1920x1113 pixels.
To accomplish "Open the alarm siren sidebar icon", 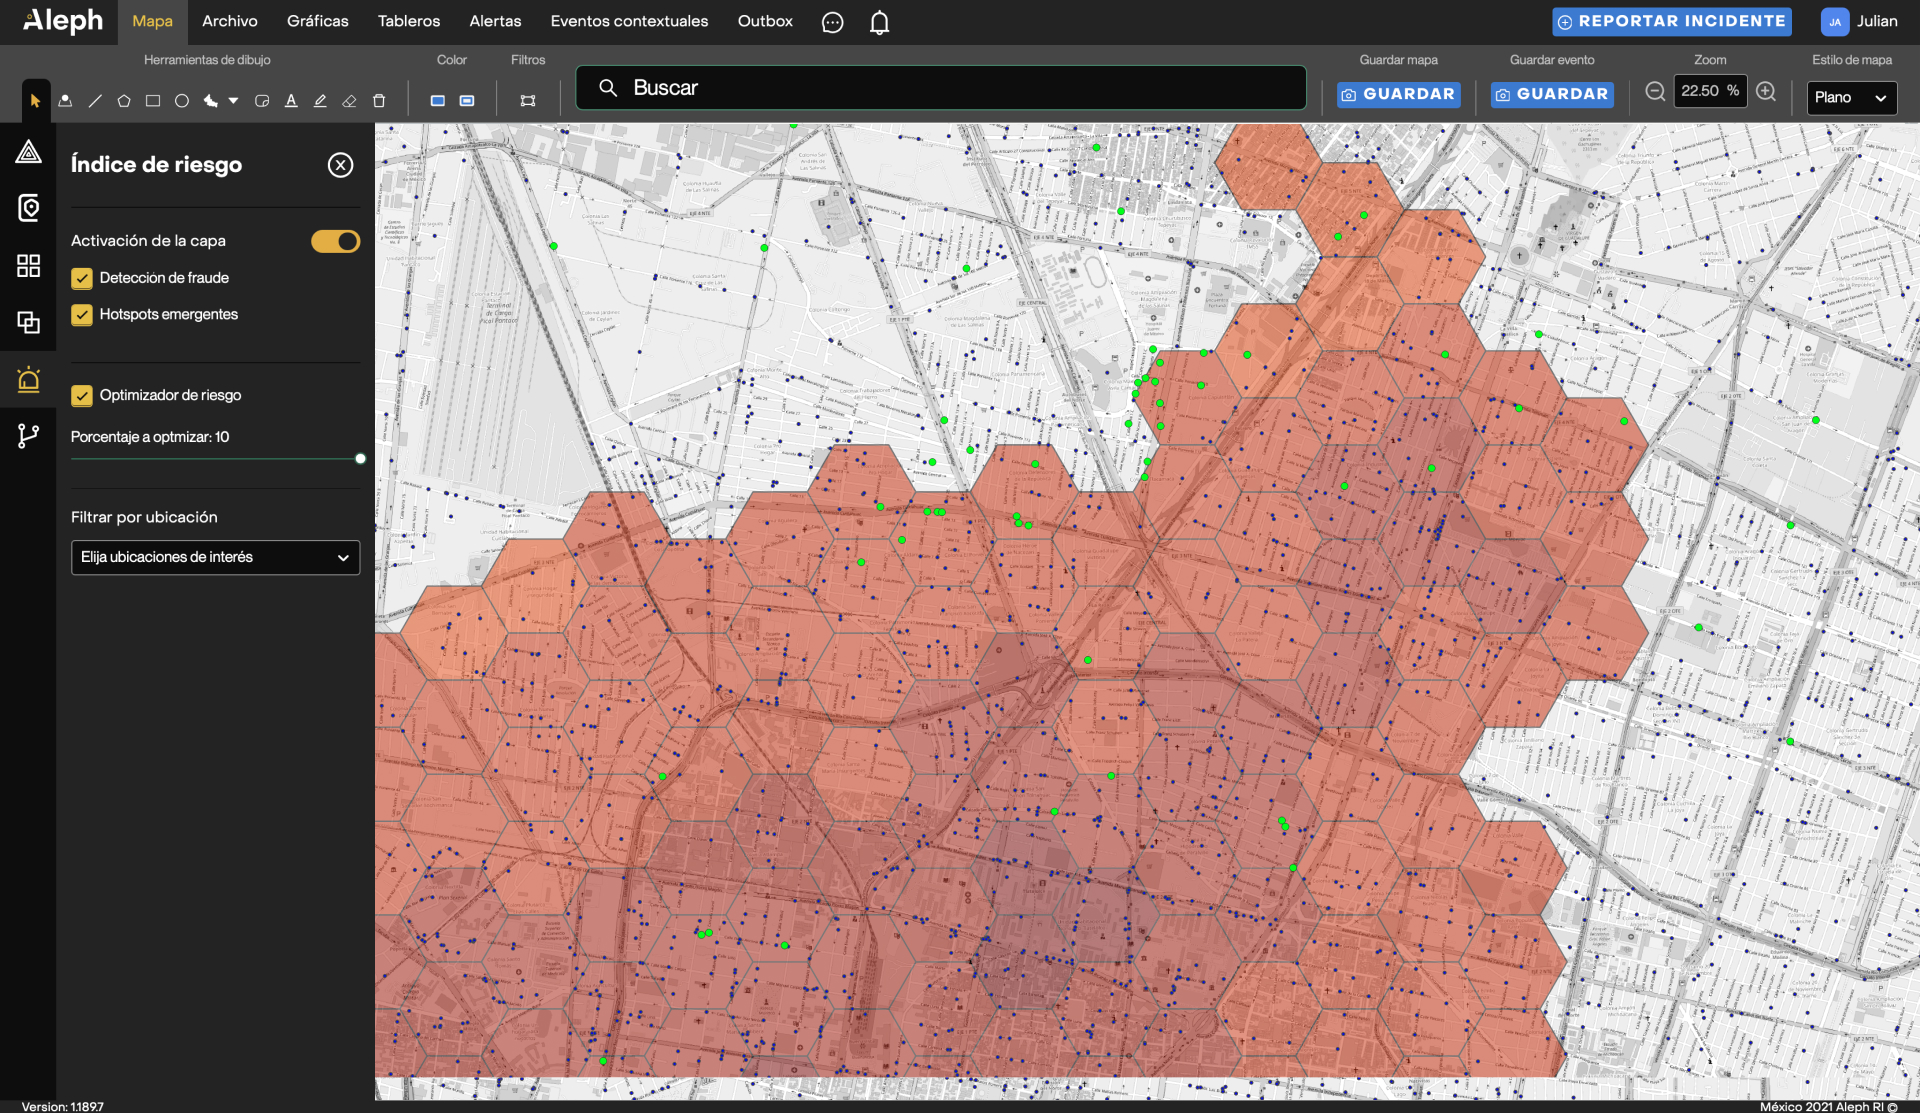I will coord(28,379).
